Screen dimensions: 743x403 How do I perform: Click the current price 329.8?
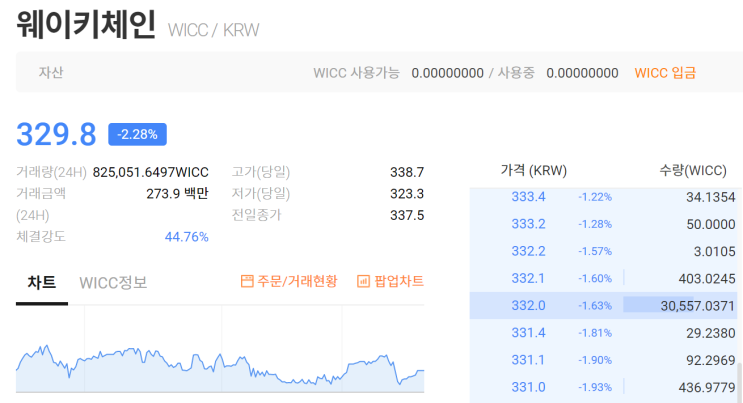(x=56, y=134)
